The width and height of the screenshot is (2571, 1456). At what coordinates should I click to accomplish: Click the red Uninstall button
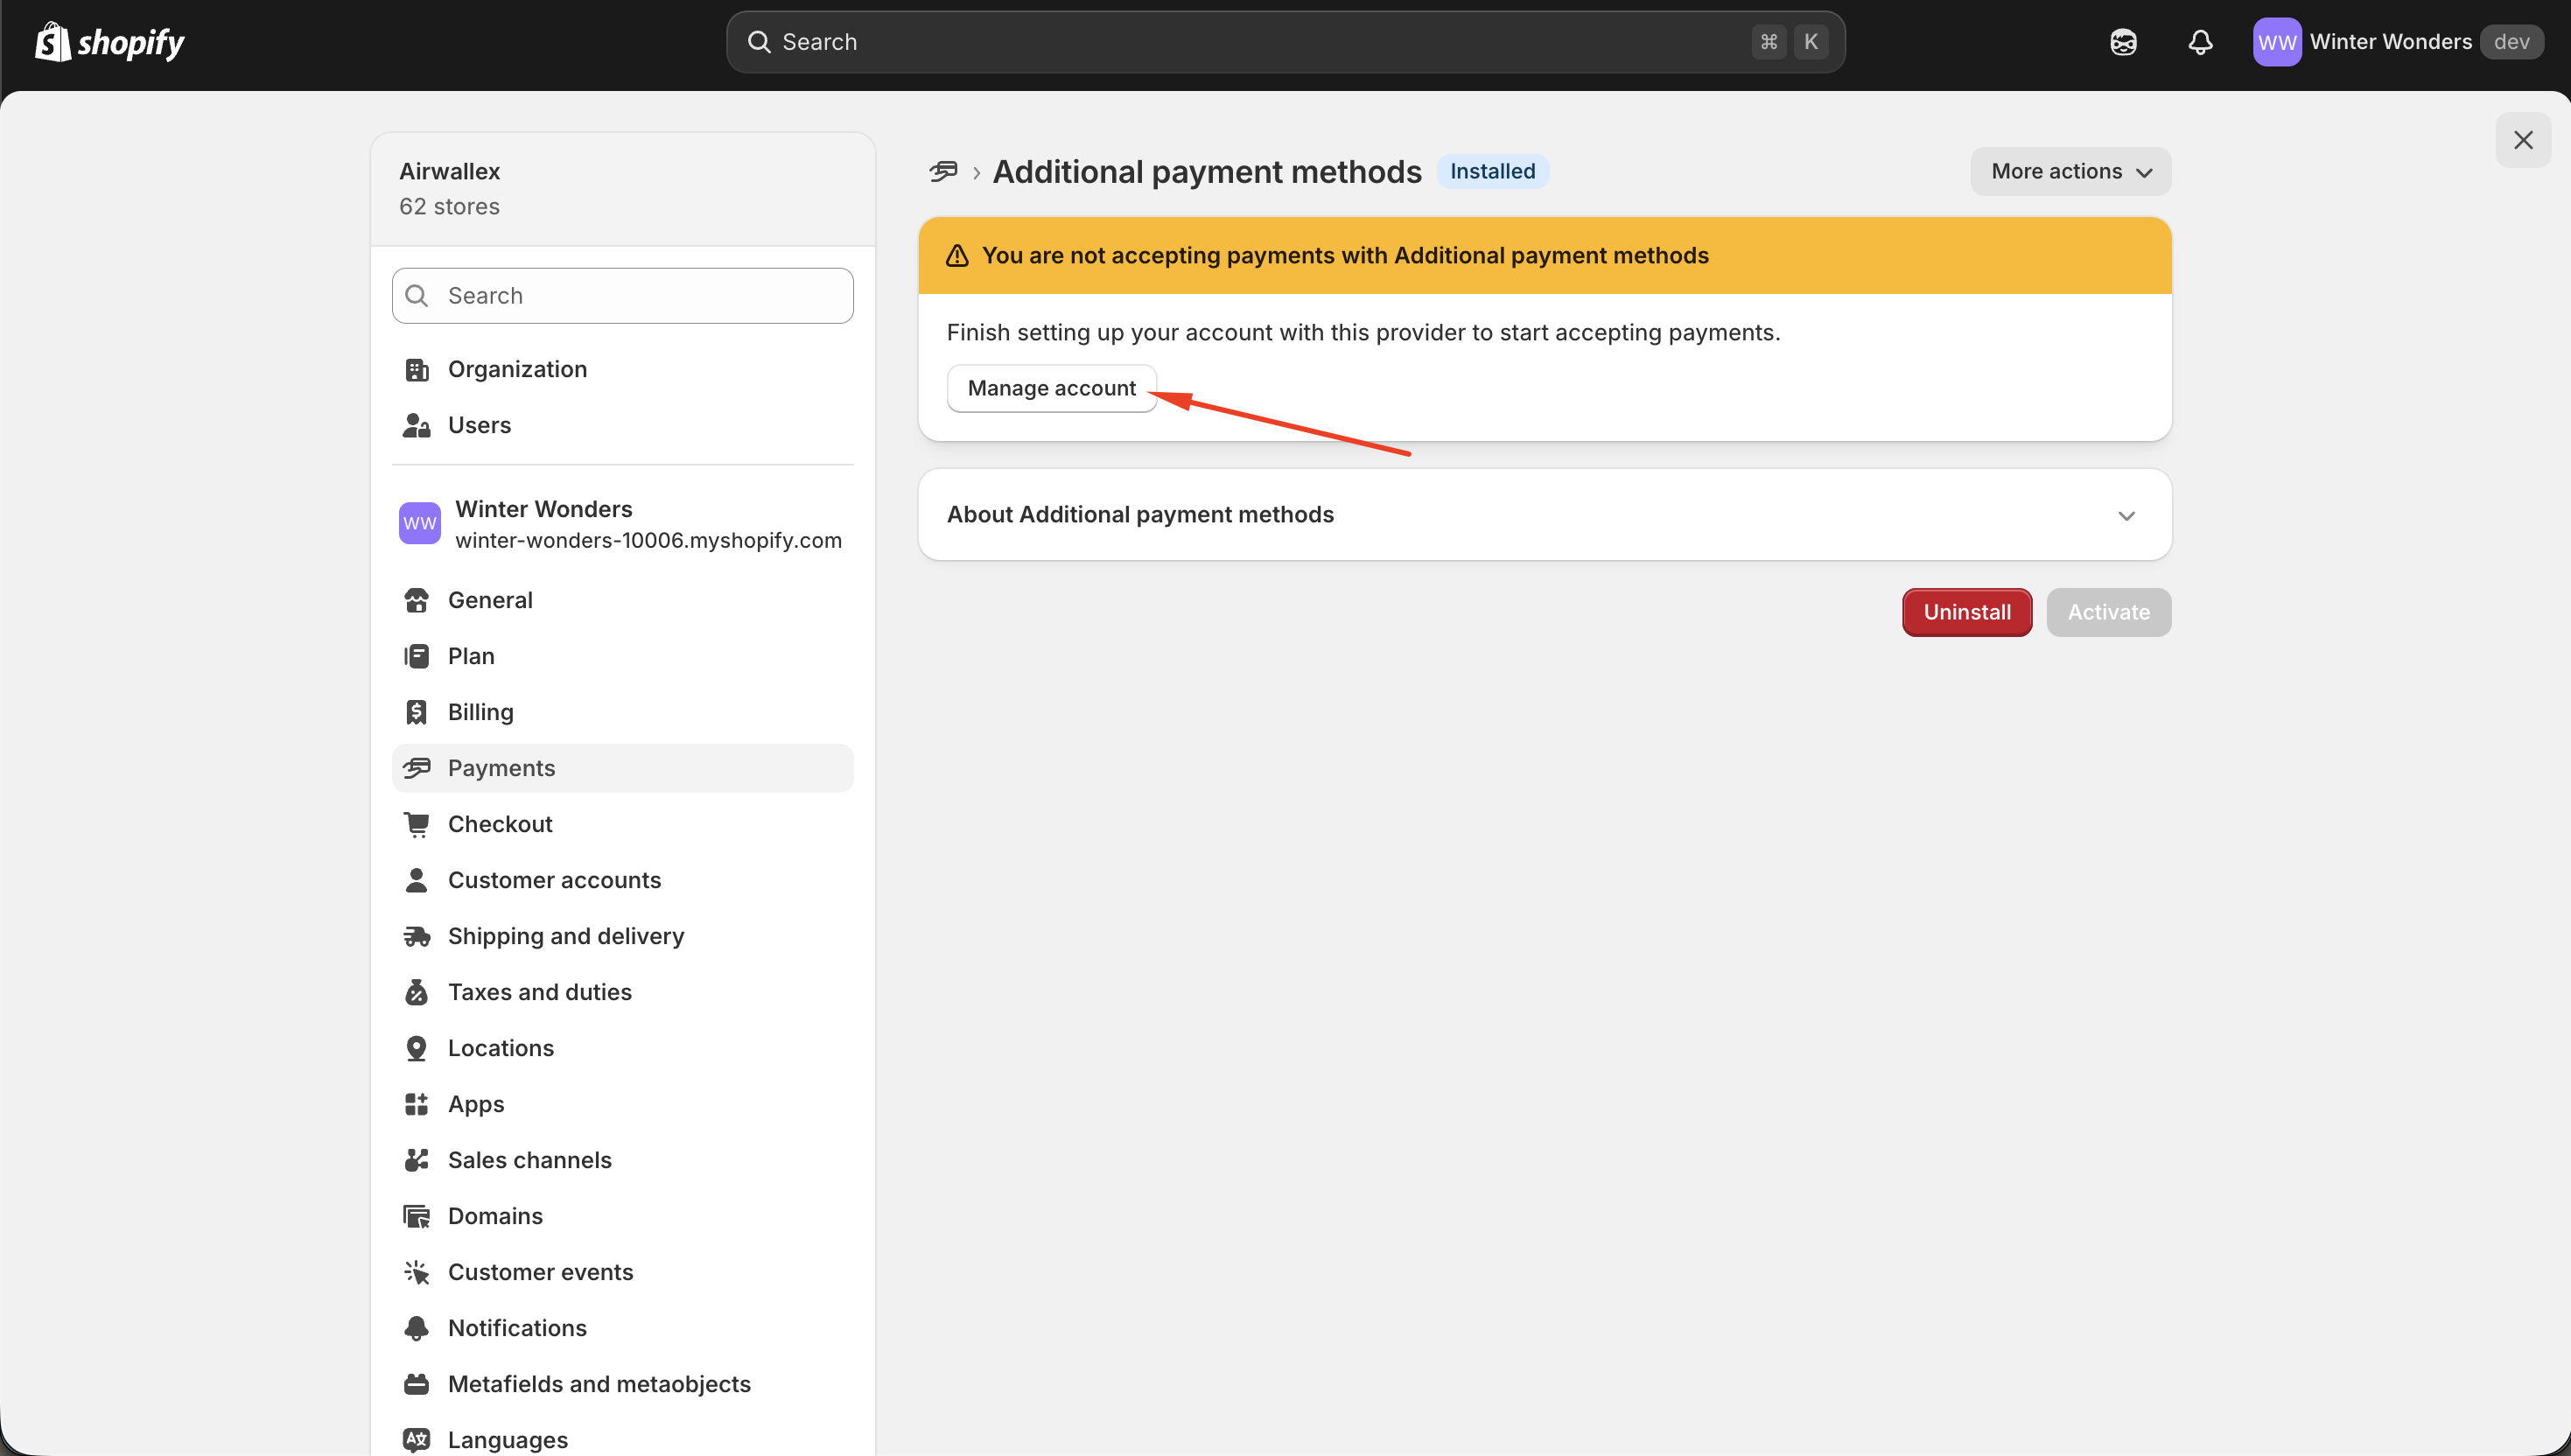pos(1966,613)
